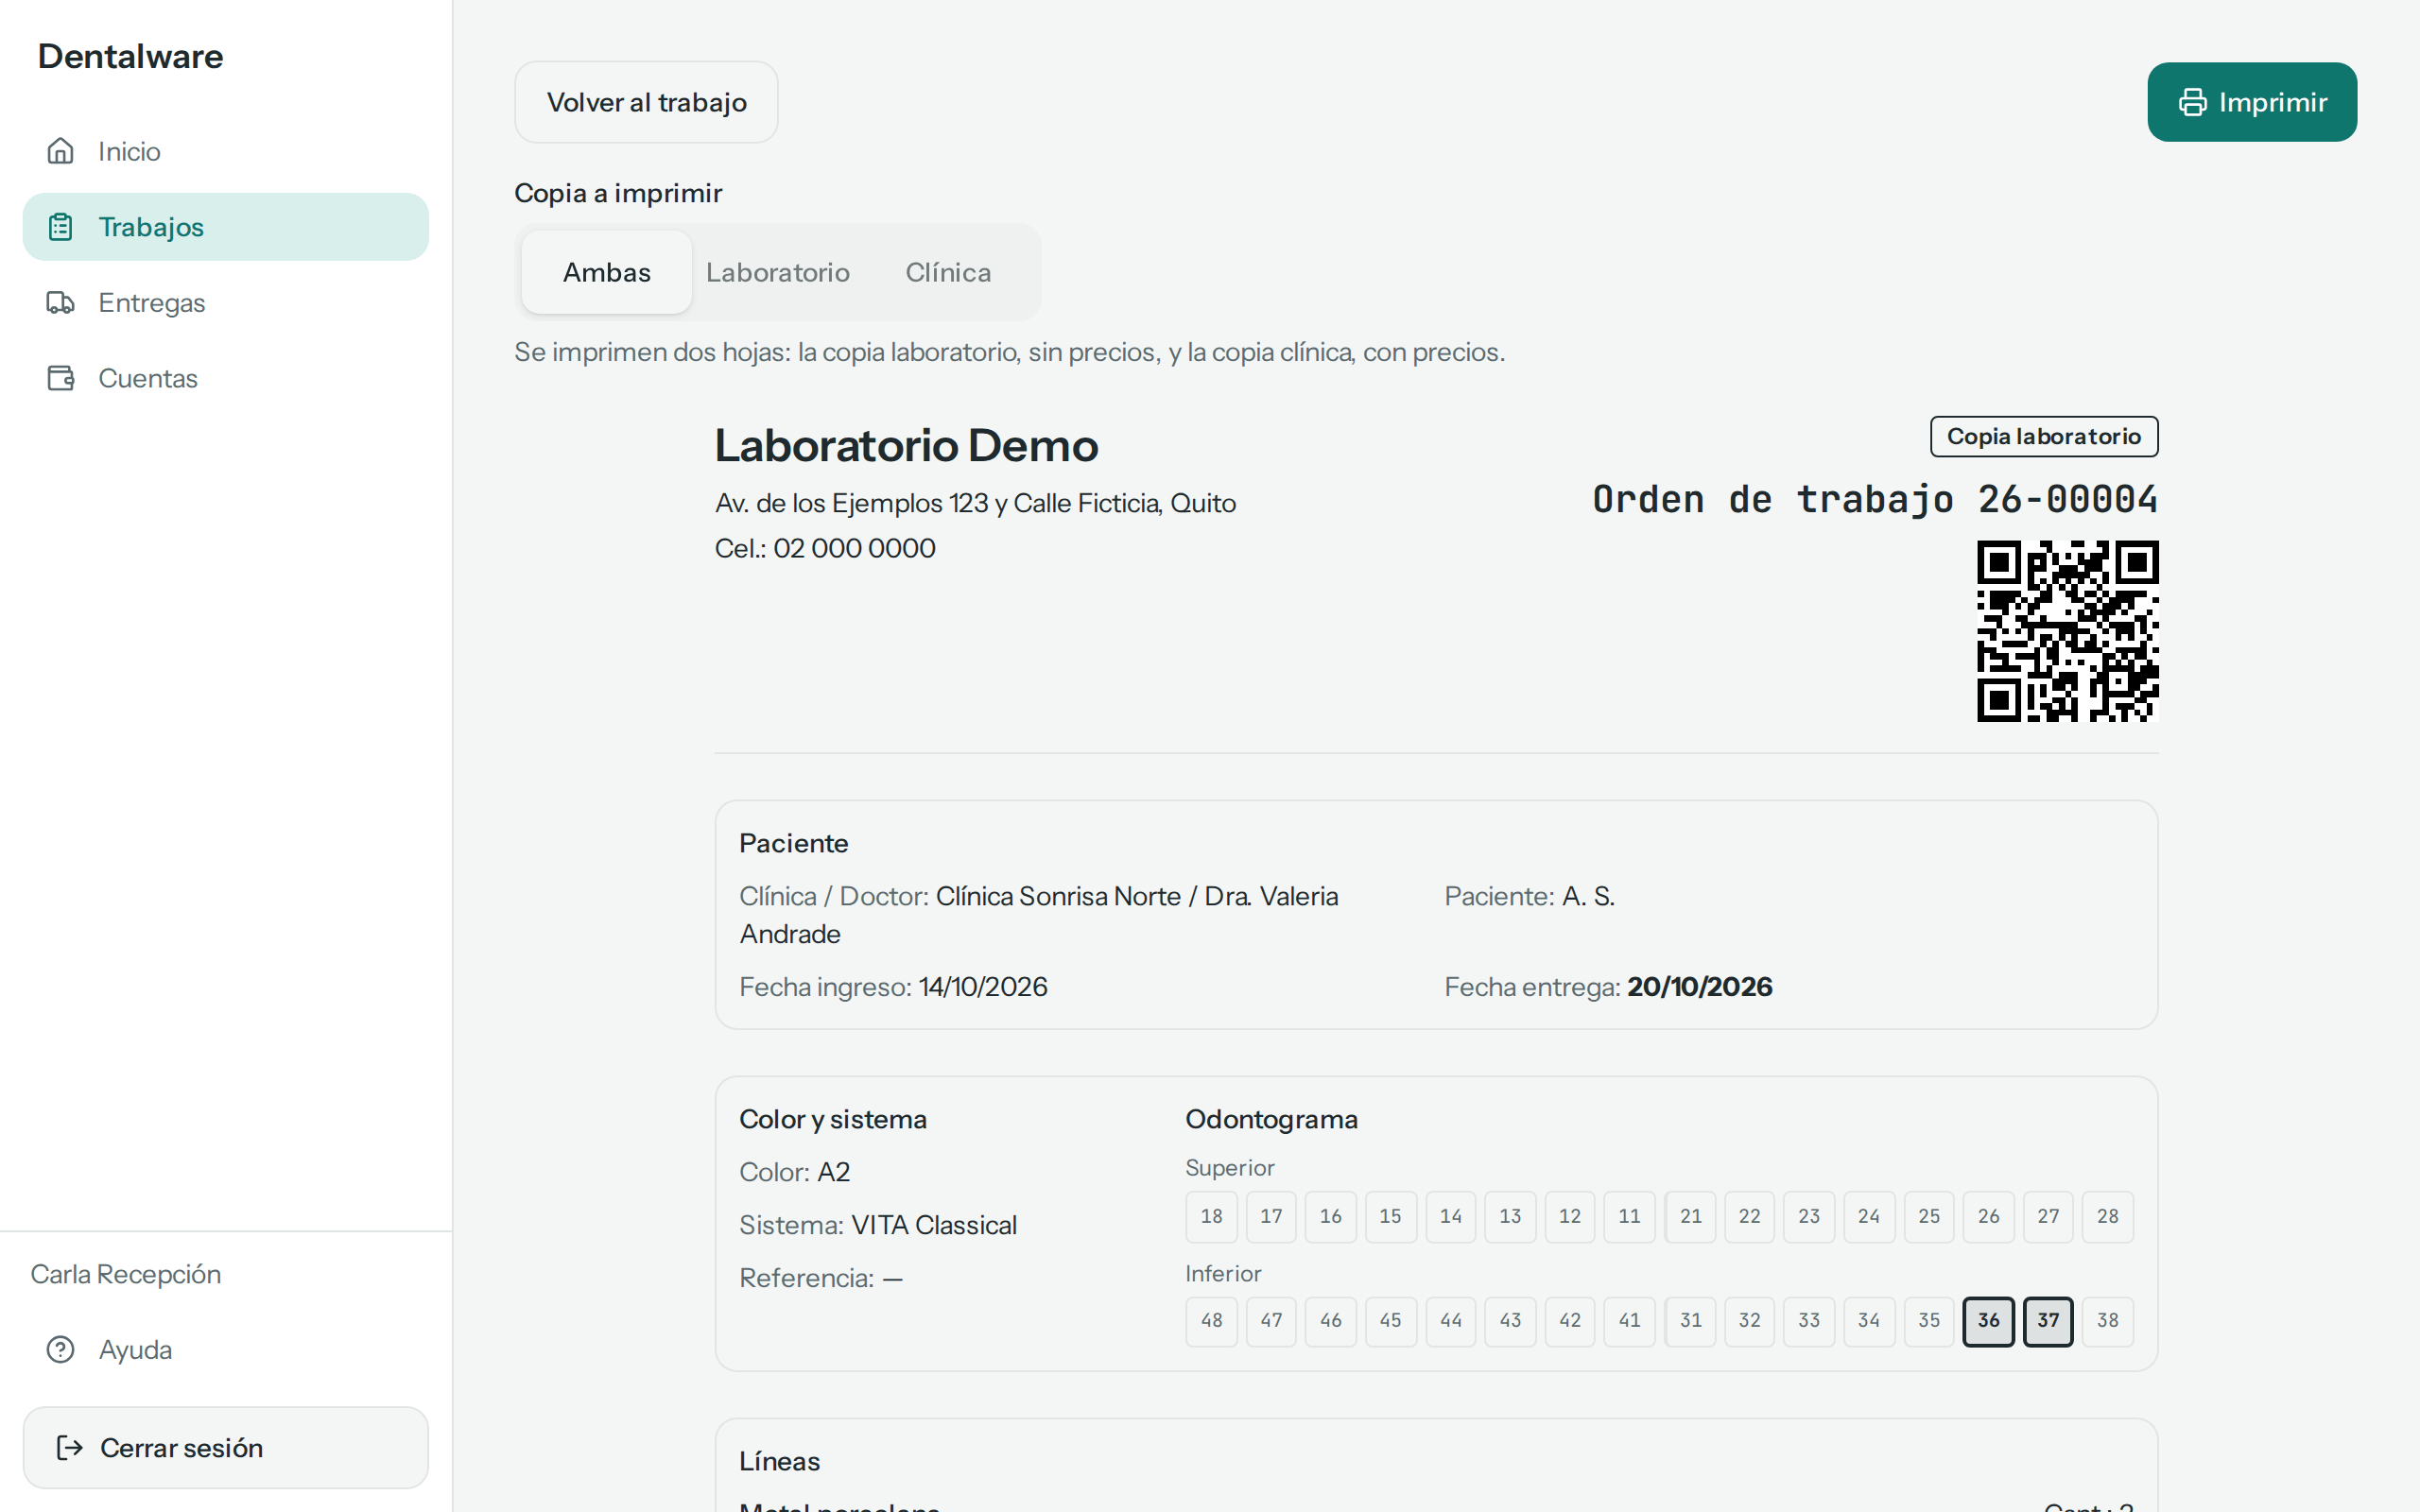Screen dimensions: 2420x1512
Task: Select tooth 21 in upper row
Action: point(1690,1217)
